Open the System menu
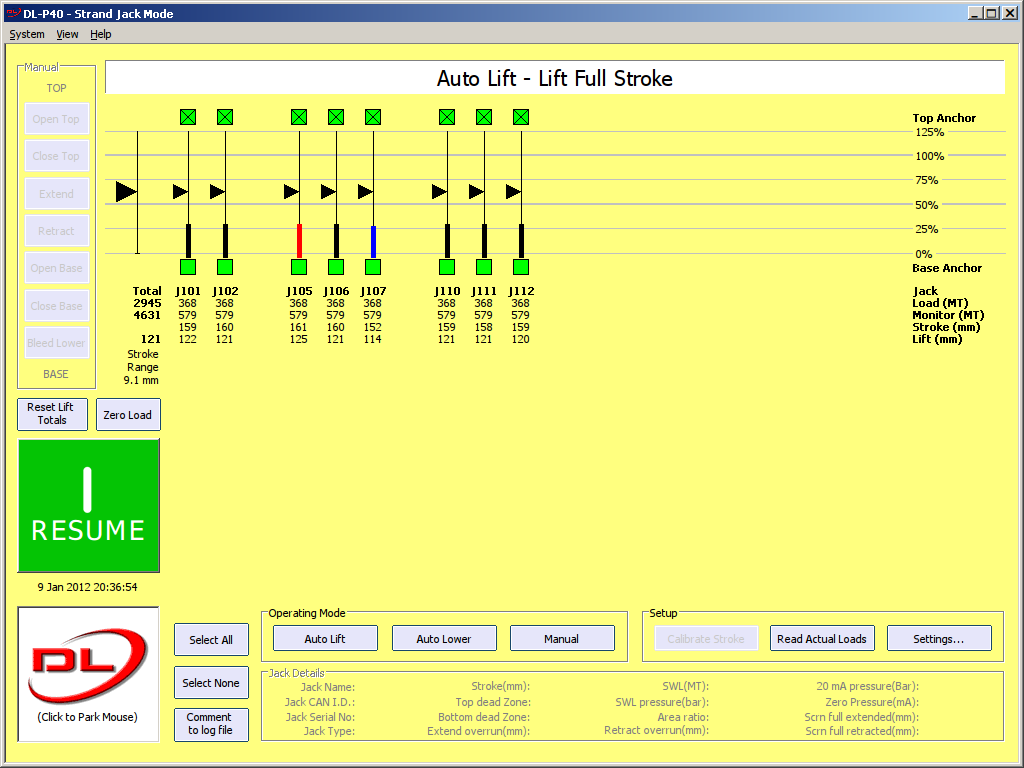This screenshot has width=1024, height=768. tap(27, 34)
